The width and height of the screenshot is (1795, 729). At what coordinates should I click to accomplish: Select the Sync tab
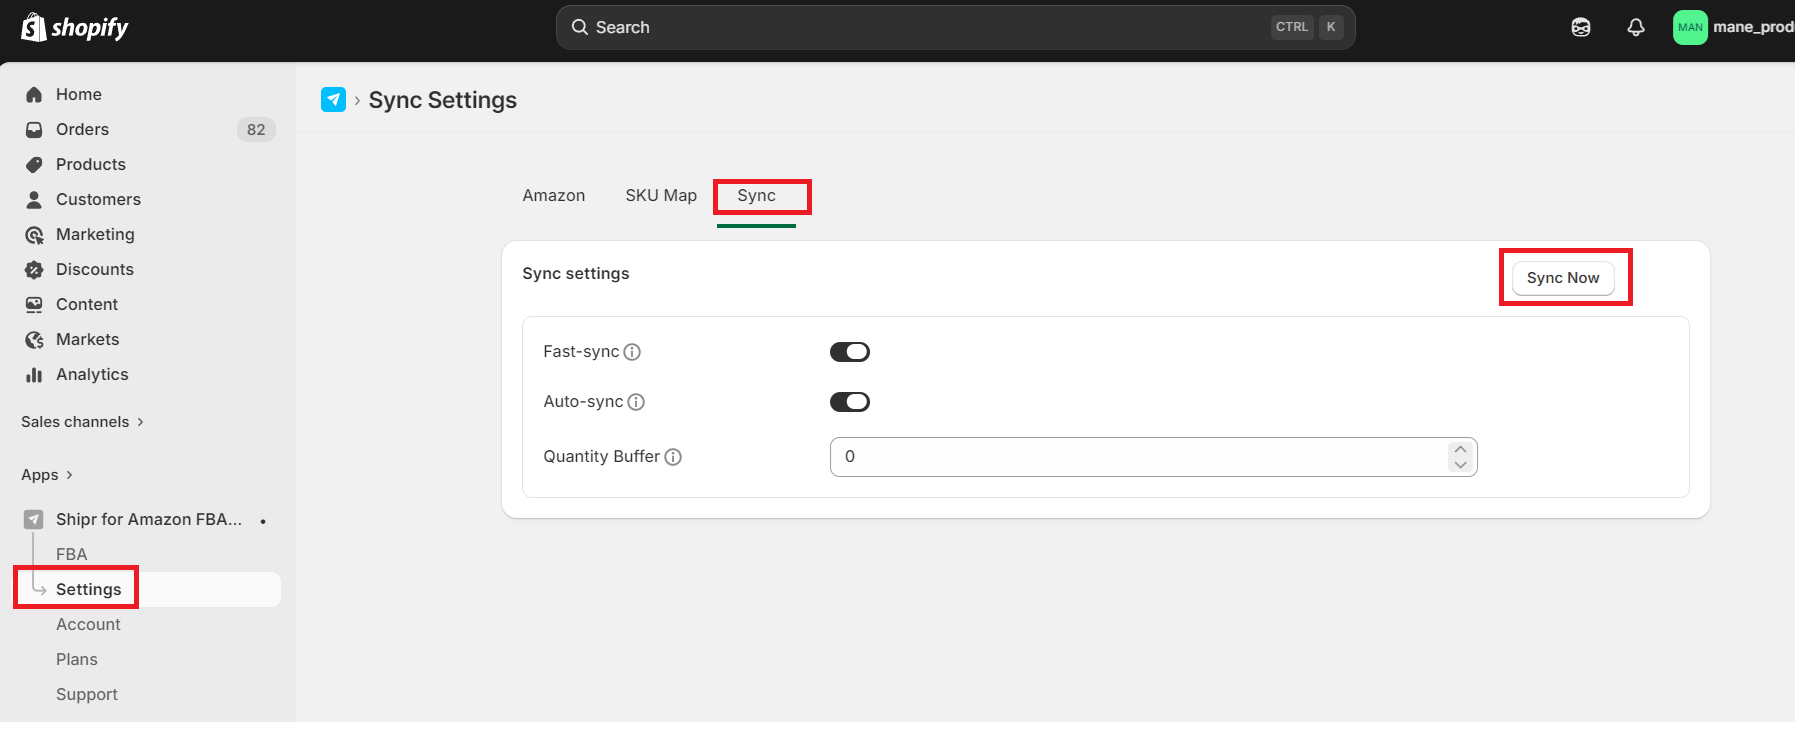click(x=757, y=196)
